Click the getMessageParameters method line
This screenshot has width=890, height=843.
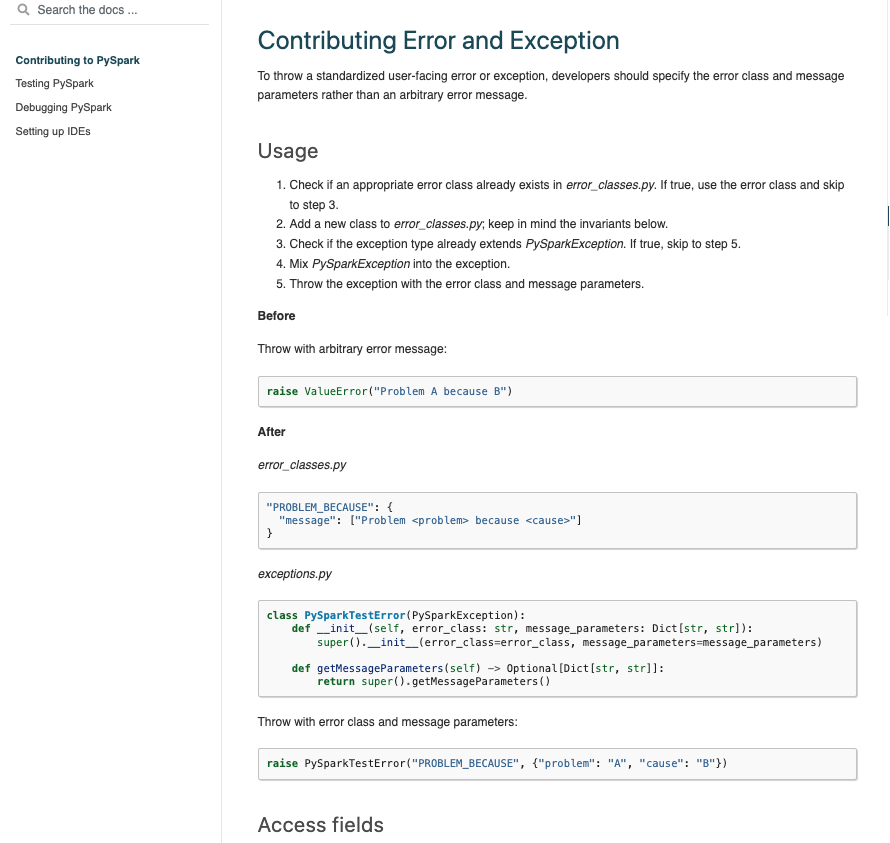477,668
